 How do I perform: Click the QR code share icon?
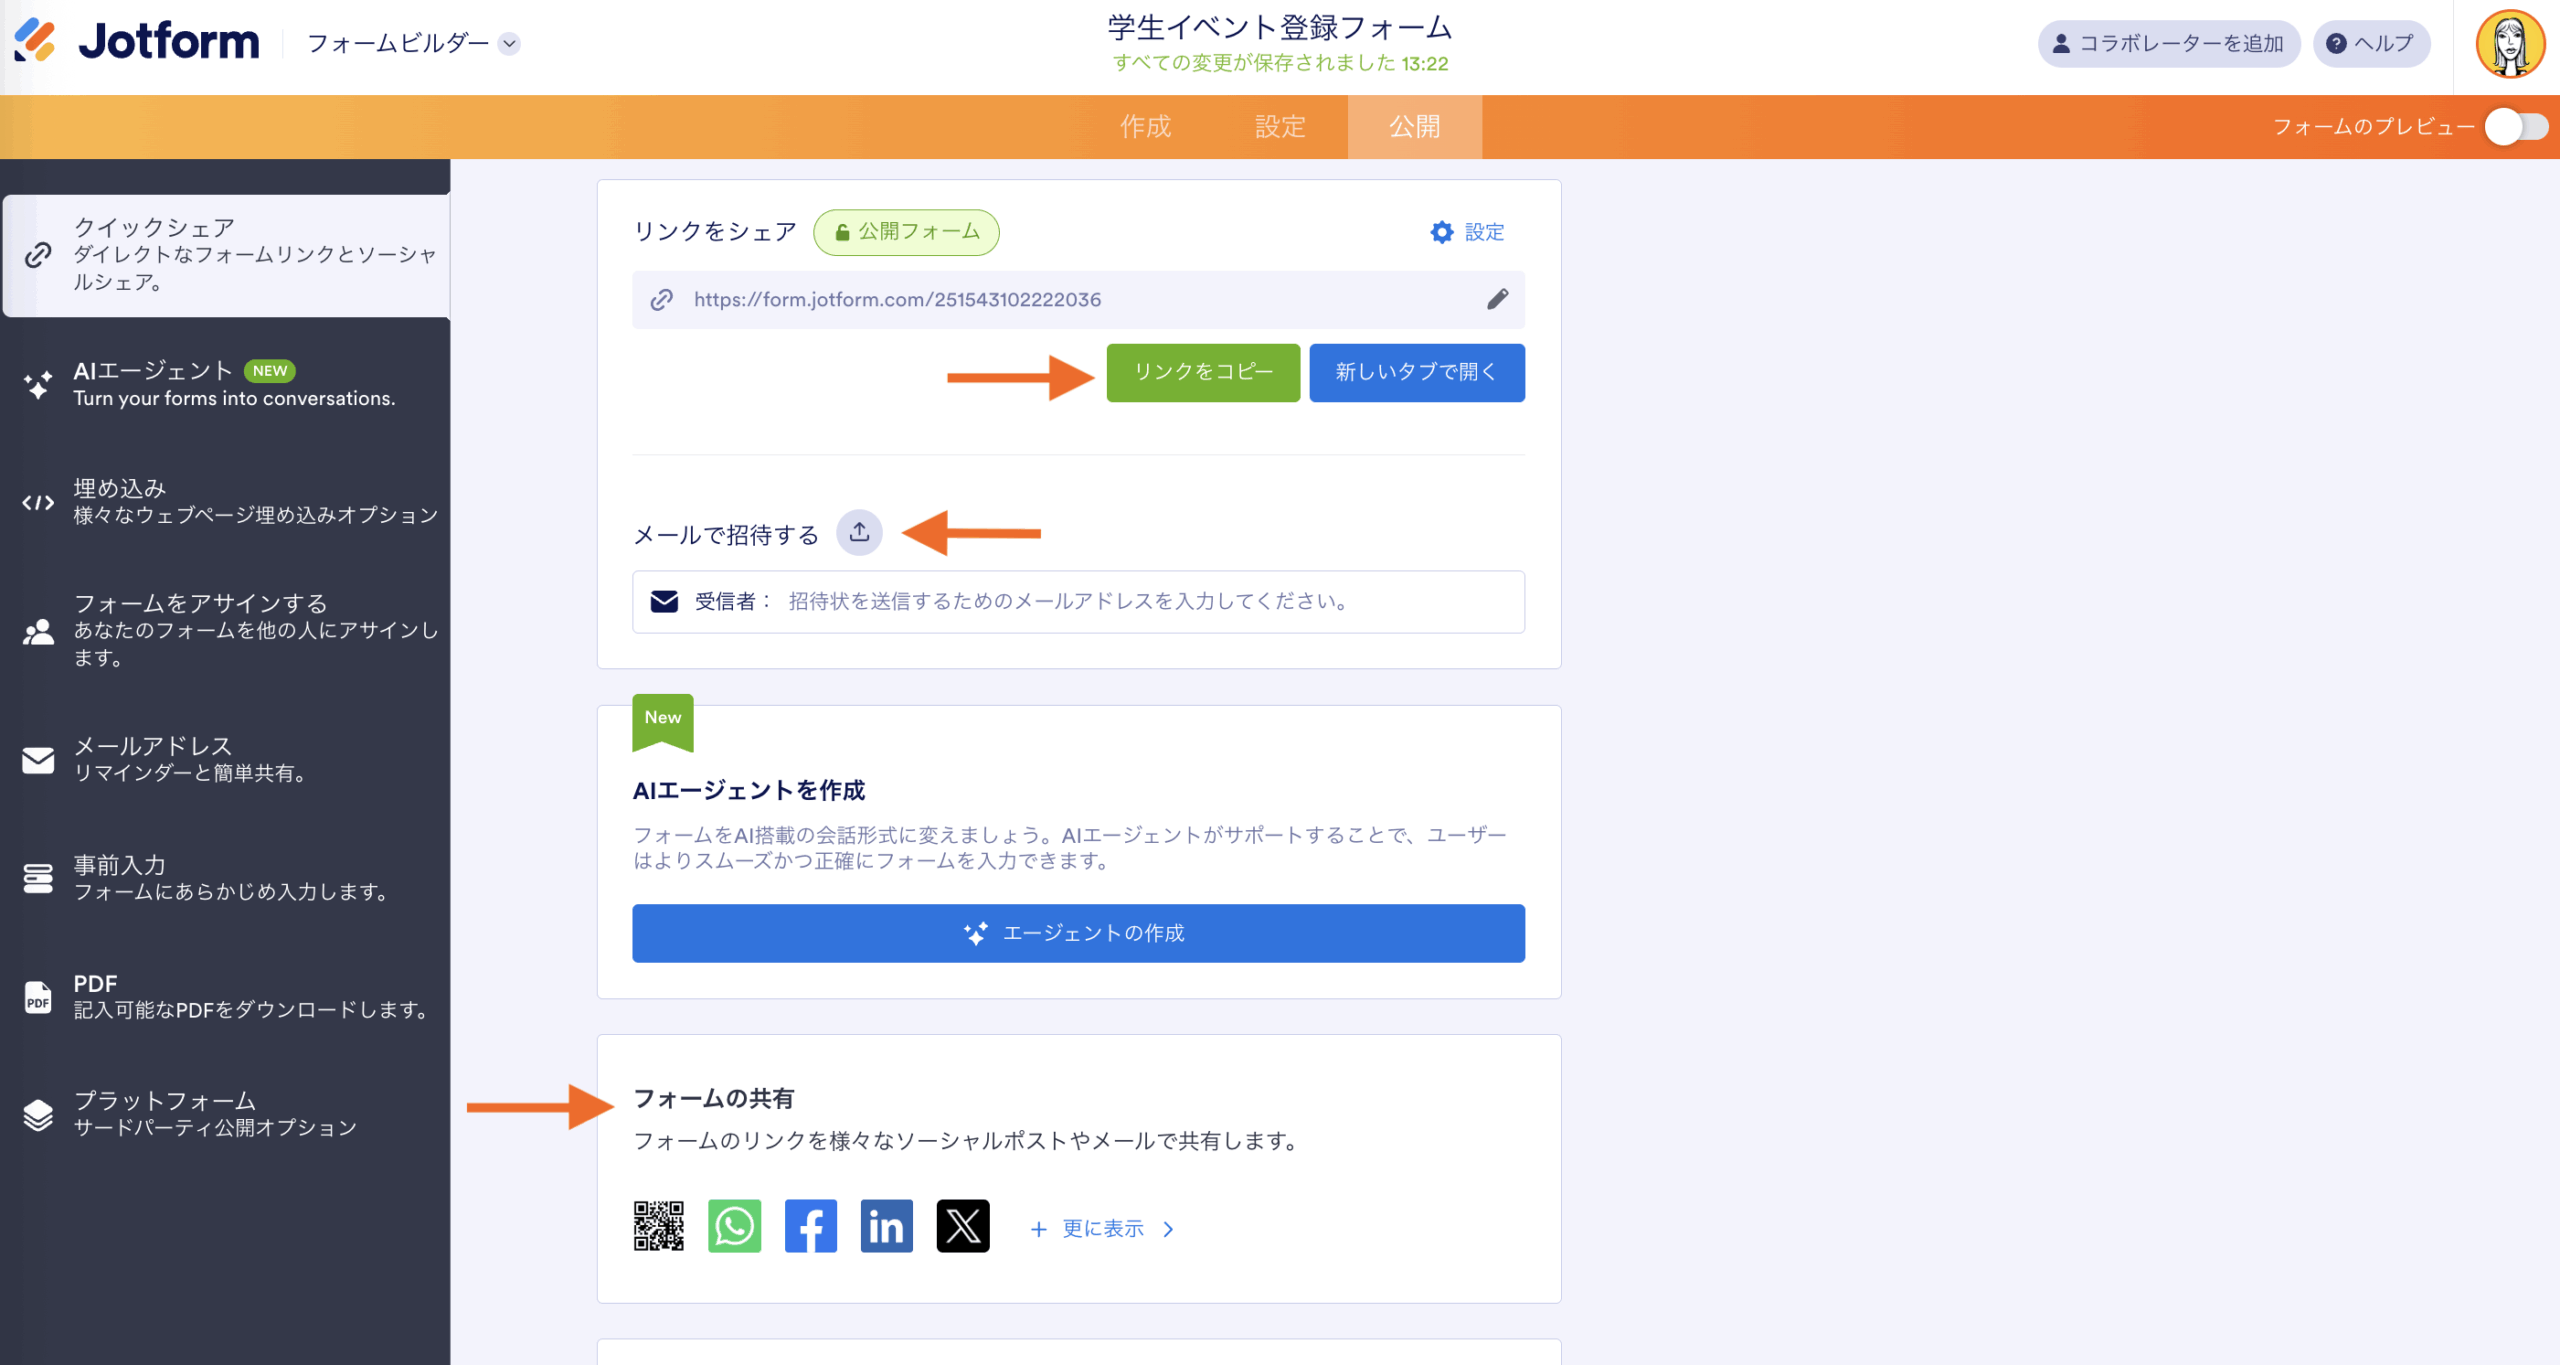[x=659, y=1226]
